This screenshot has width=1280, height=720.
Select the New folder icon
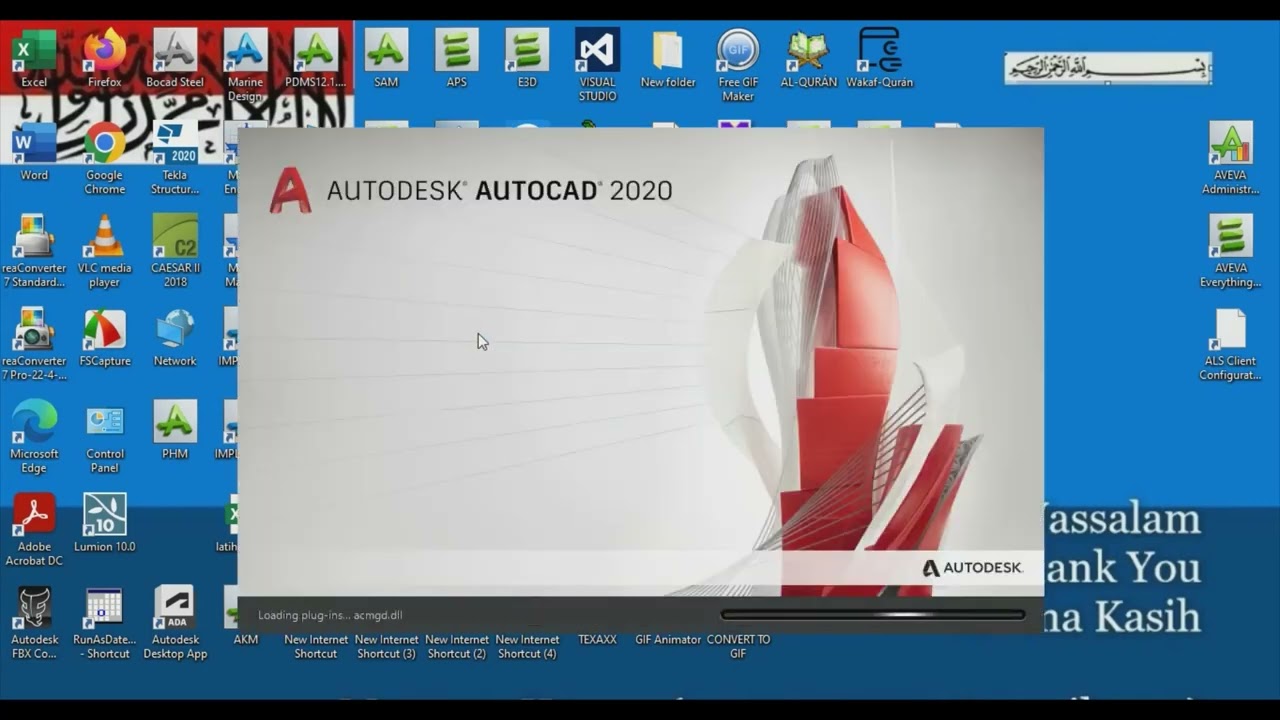(x=668, y=58)
